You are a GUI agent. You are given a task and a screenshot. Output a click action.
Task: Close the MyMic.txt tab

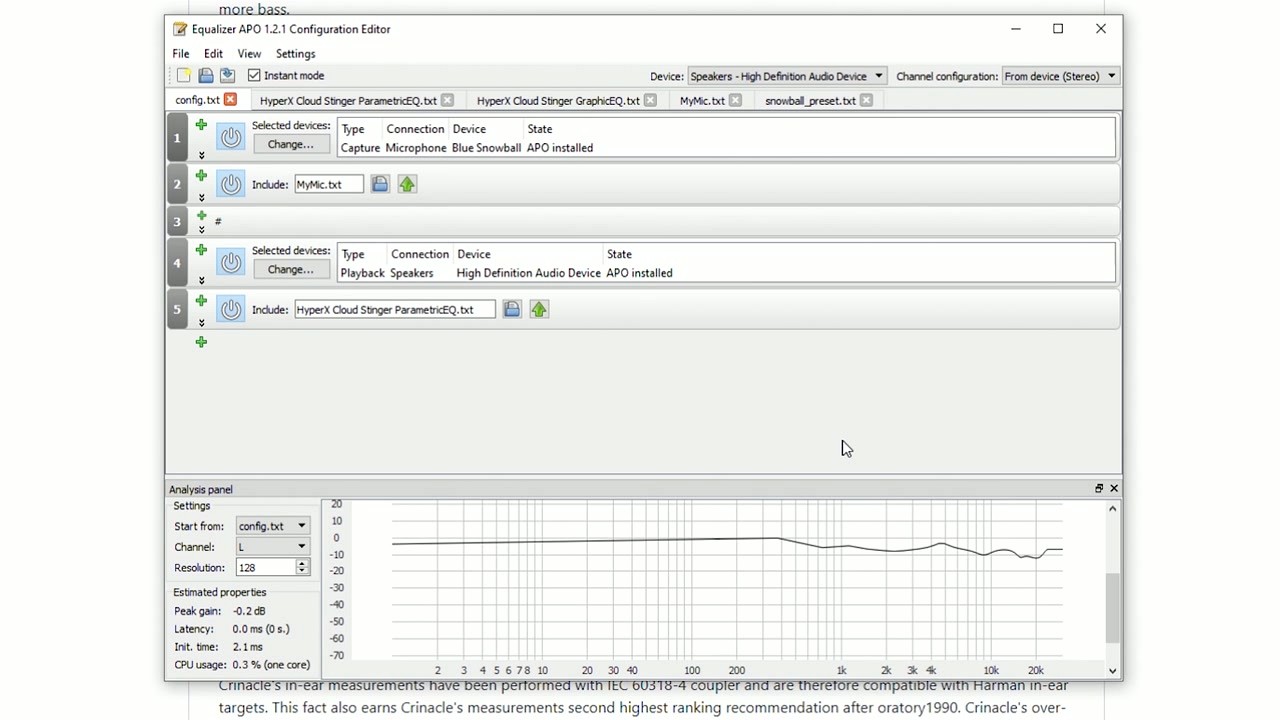735,100
